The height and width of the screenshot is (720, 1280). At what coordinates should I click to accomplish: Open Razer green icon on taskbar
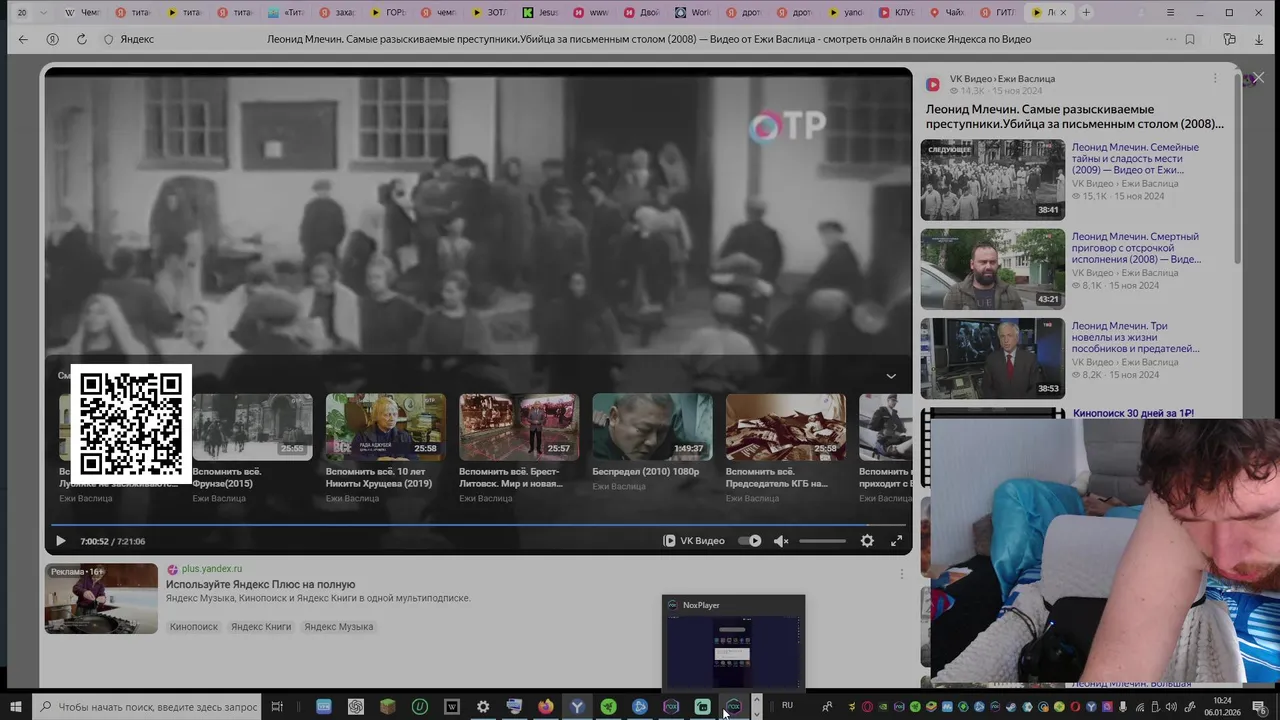pyautogui.click(x=609, y=707)
